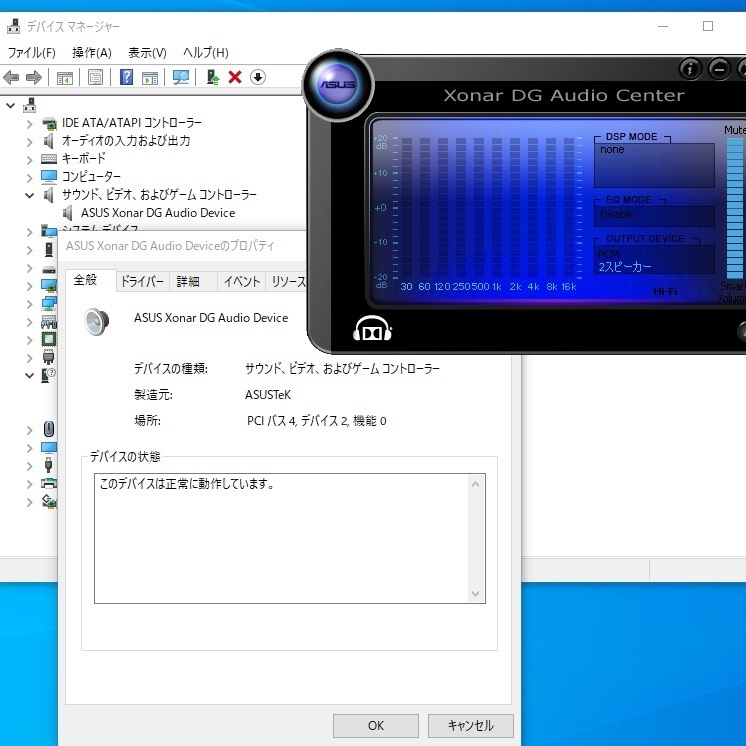
Task: Click the Xonar DG Audio Center title text
Action: click(564, 95)
